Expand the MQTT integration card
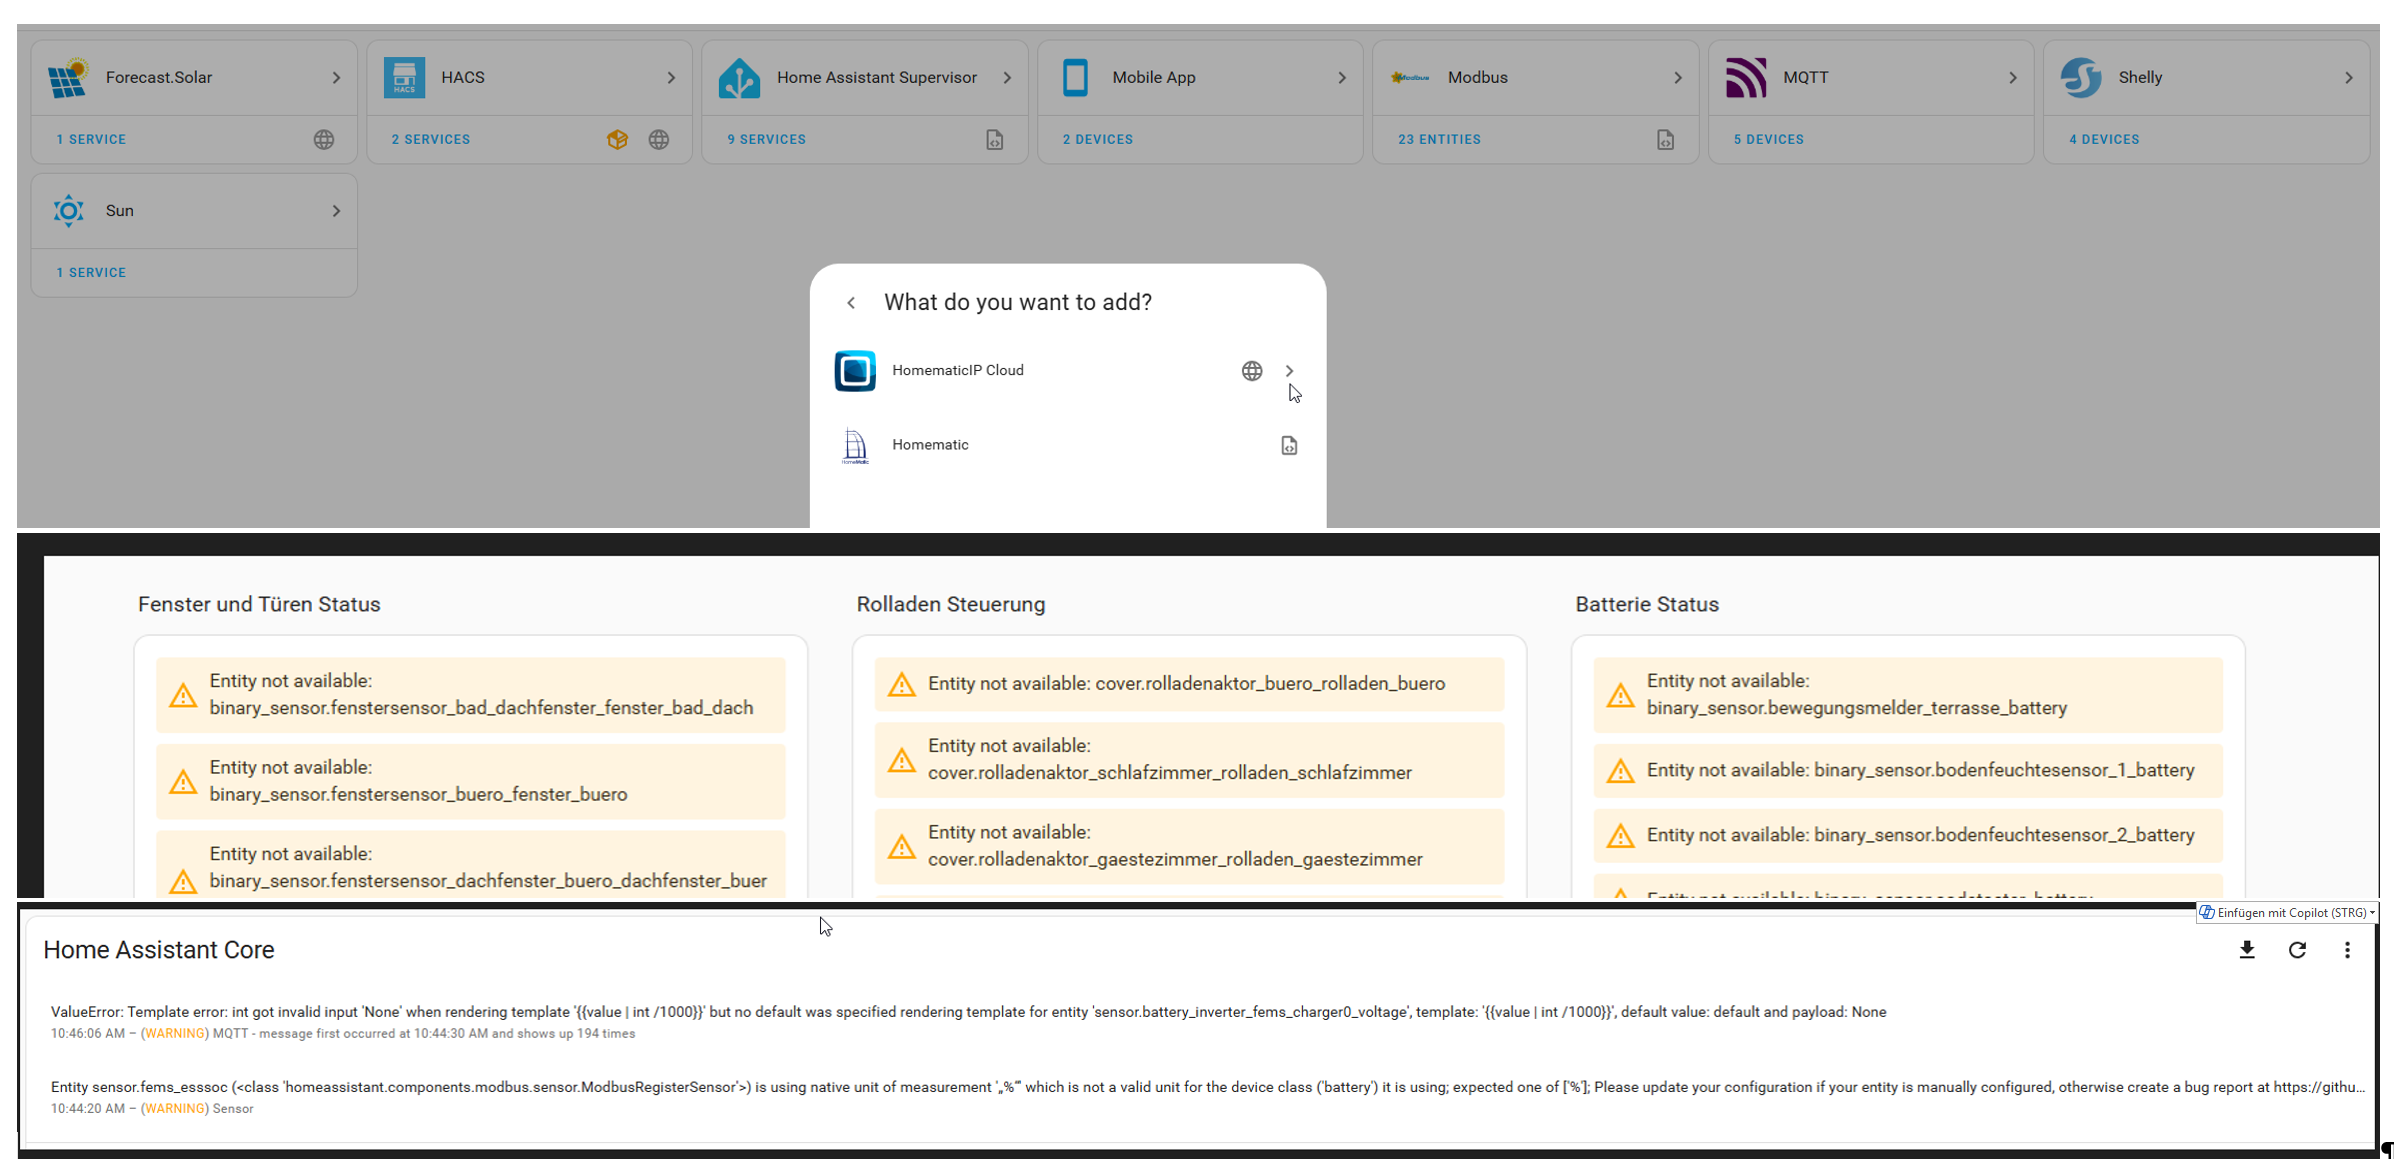This screenshot has height=1159, width=2394. (2013, 76)
